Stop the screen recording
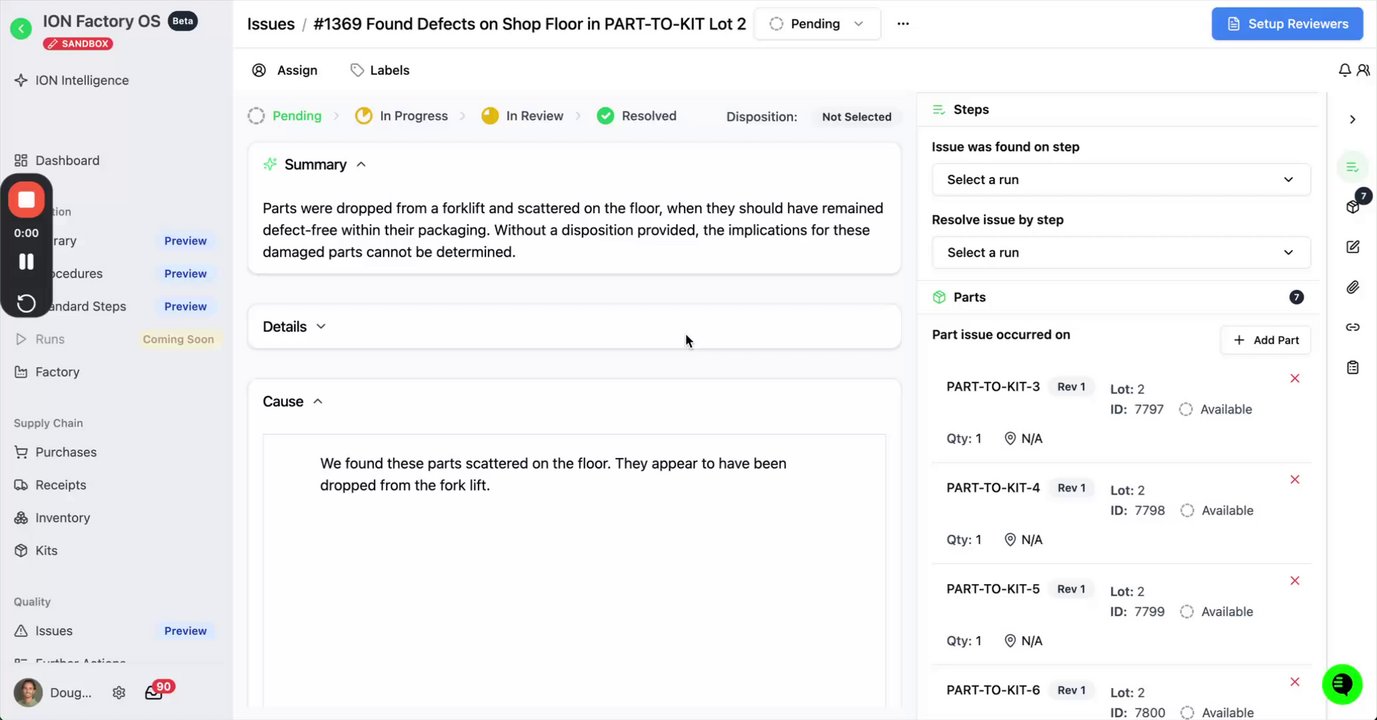The width and height of the screenshot is (1377, 720). click(x=26, y=200)
